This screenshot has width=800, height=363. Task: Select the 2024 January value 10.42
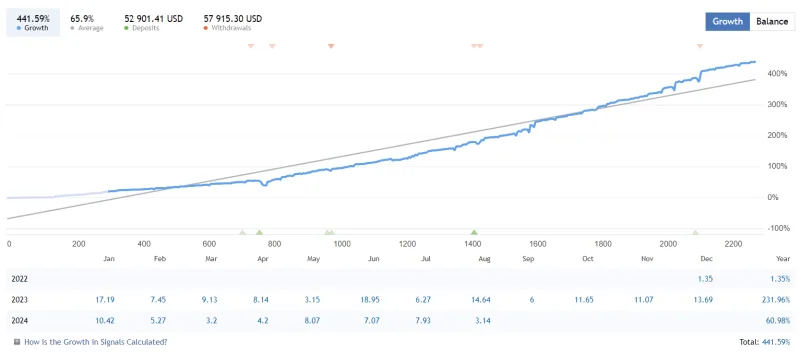click(104, 321)
